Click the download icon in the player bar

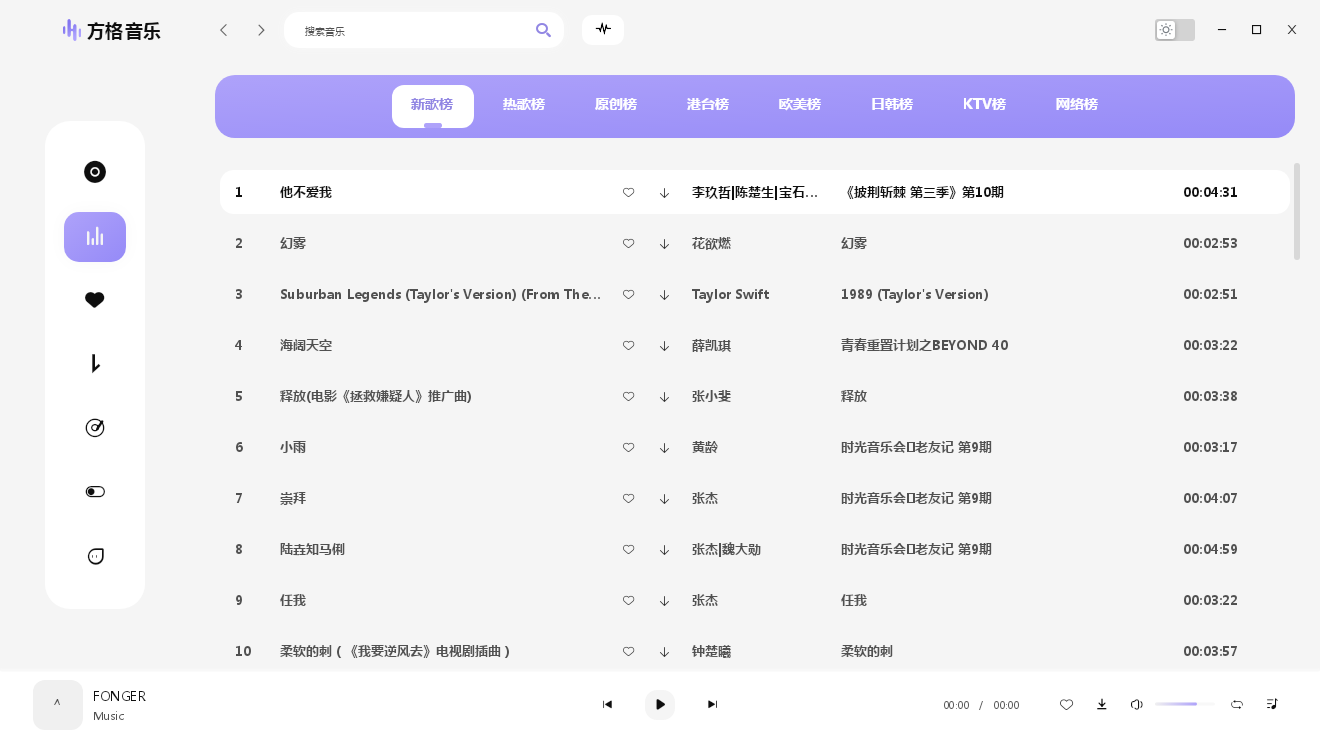[1102, 704]
